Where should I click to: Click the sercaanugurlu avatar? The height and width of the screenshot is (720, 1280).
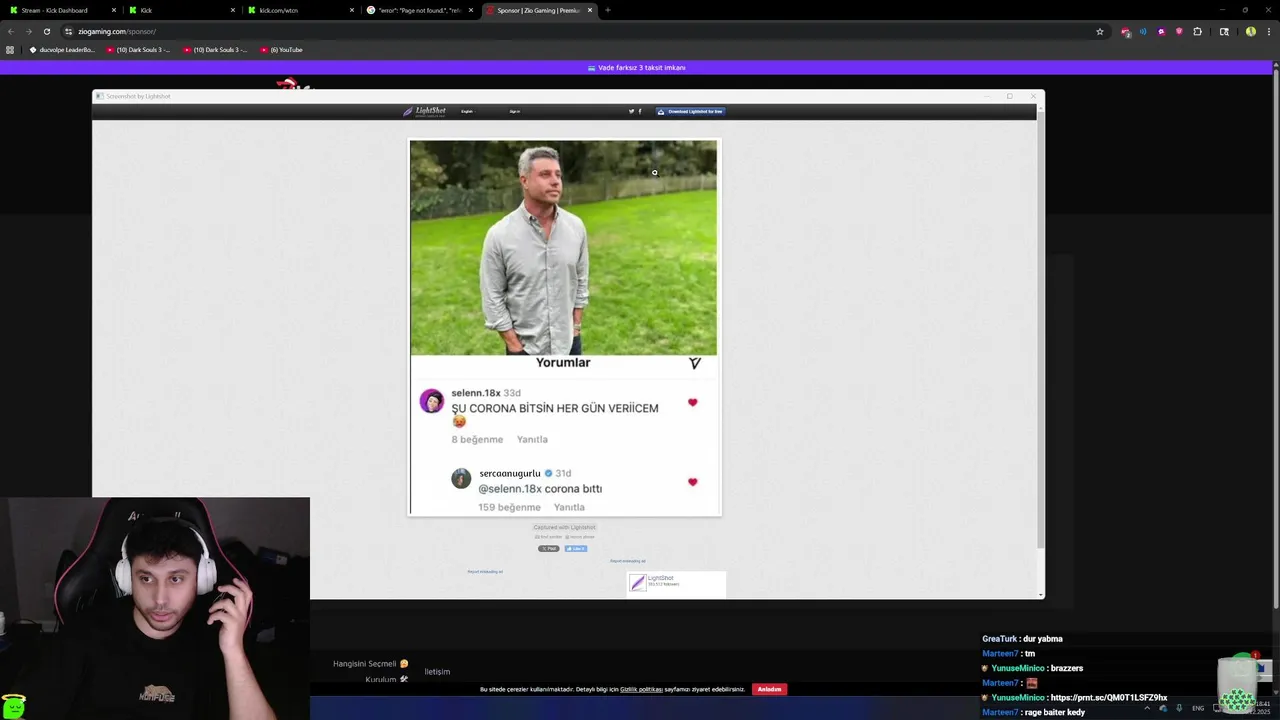(461, 478)
